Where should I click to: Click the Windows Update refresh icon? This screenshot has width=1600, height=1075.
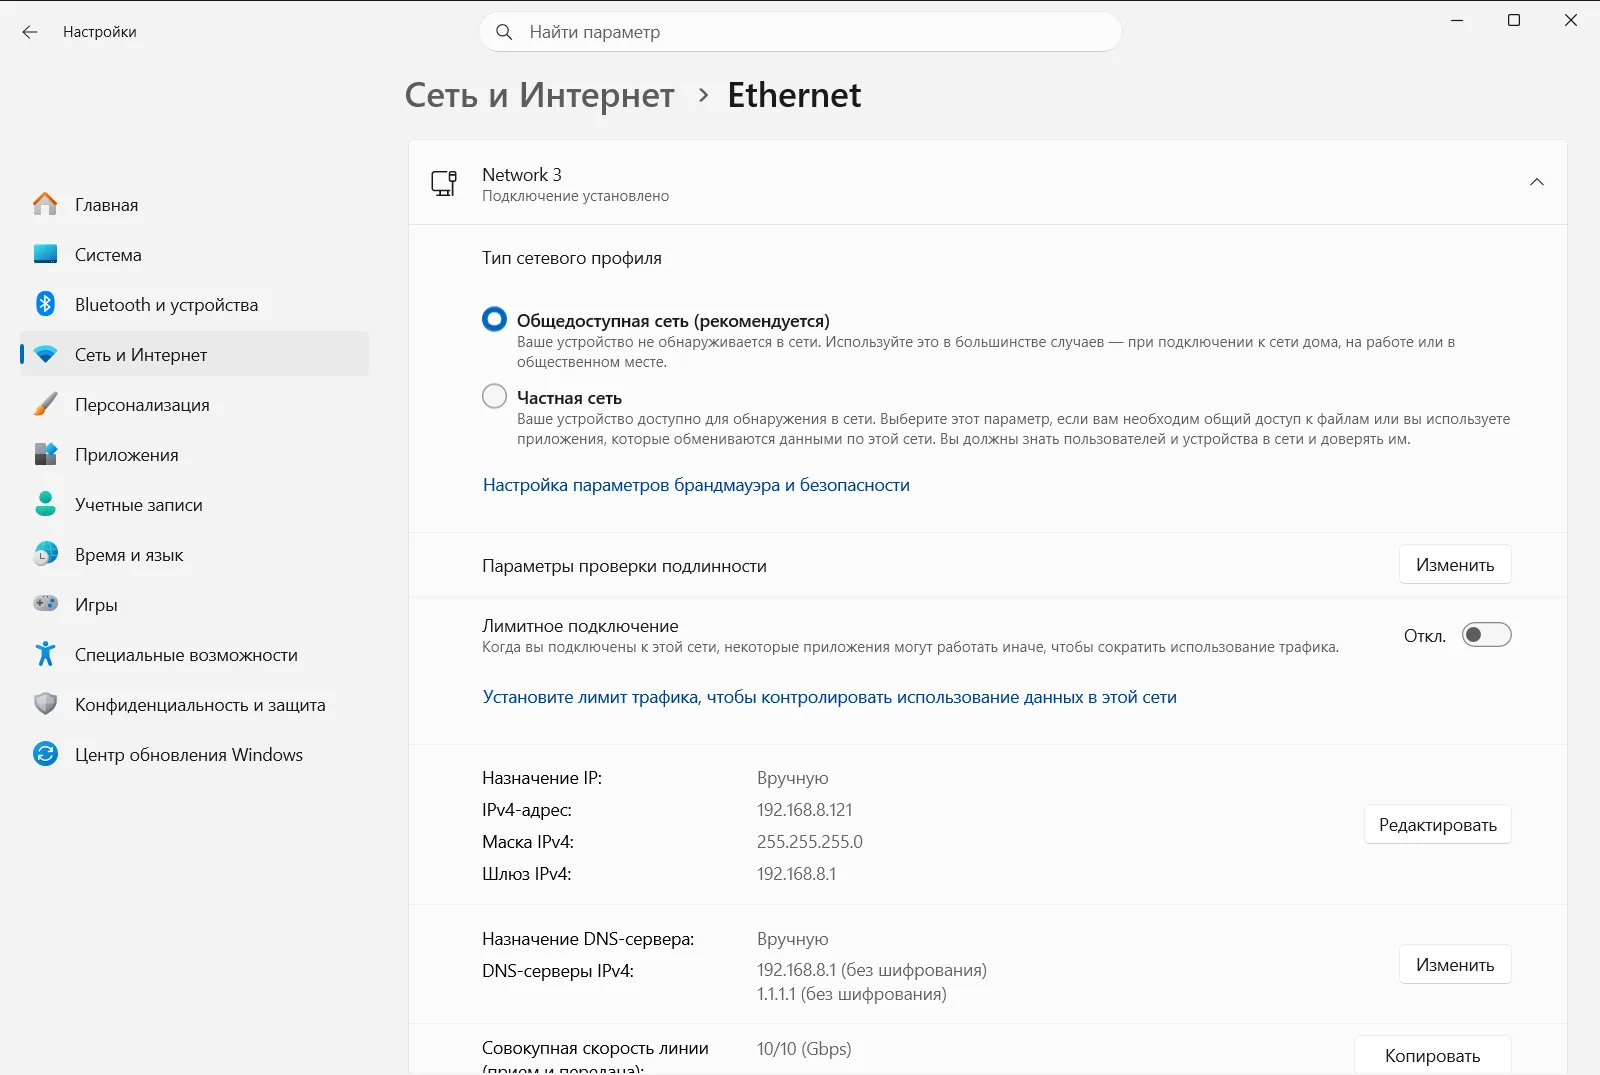pos(45,754)
